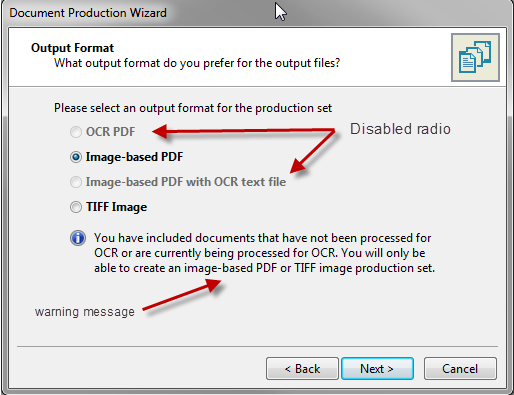Click the warning message annotation text
The height and width of the screenshot is (395, 514).
point(85,312)
